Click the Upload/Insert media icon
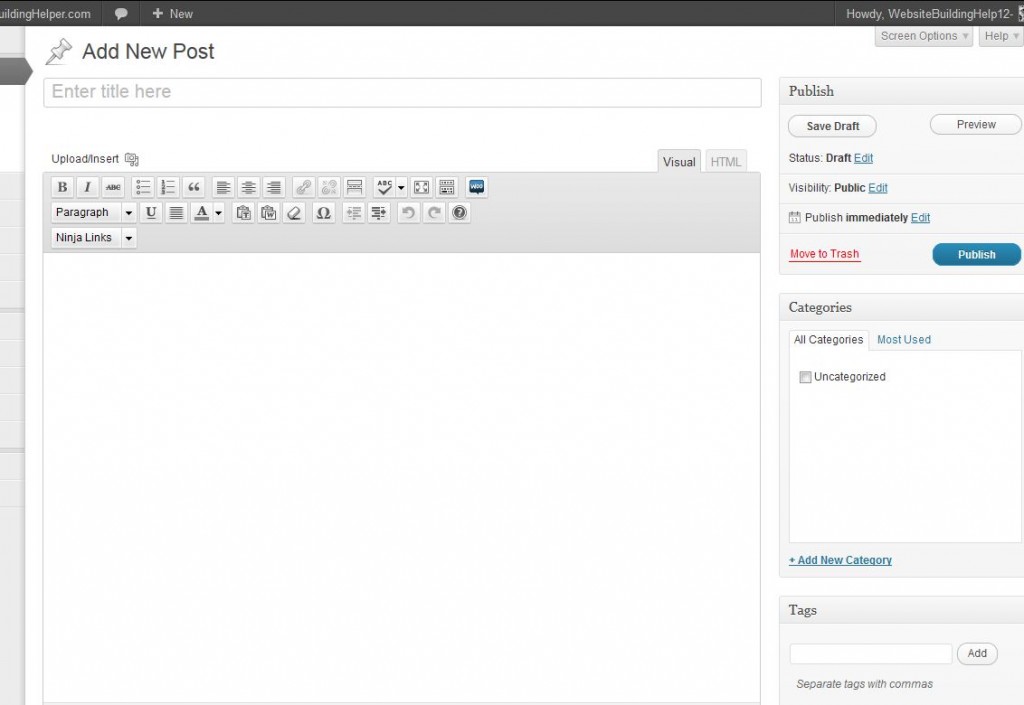This screenshot has height=705, width=1024. click(132, 159)
